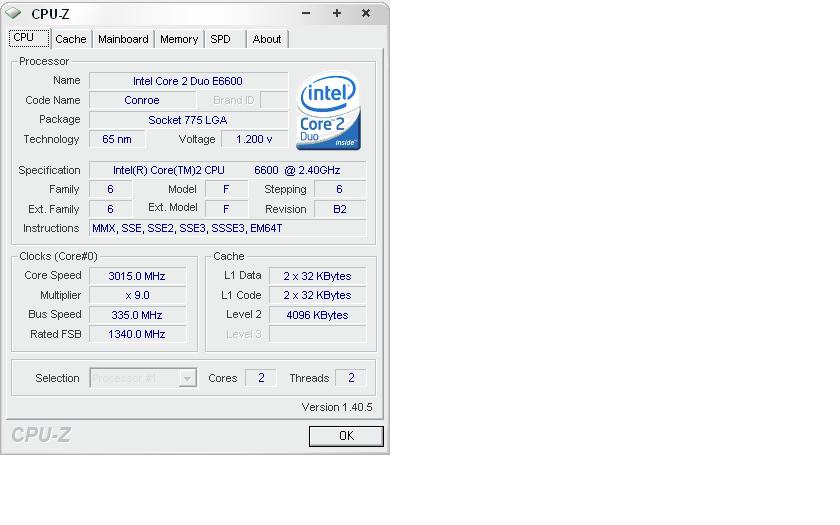840x525 pixels.
Task: Click the Bus Speed value 335.0 MHz
Action: point(137,315)
